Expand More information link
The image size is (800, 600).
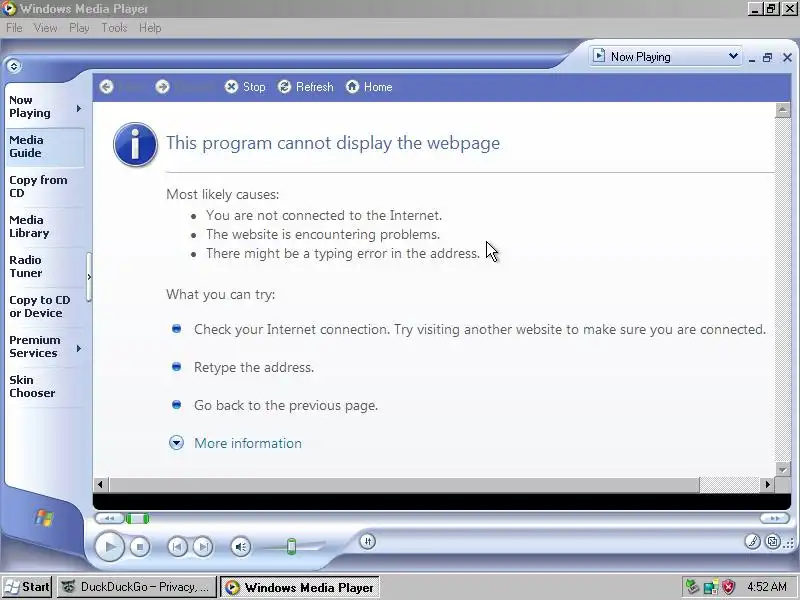tap(248, 443)
